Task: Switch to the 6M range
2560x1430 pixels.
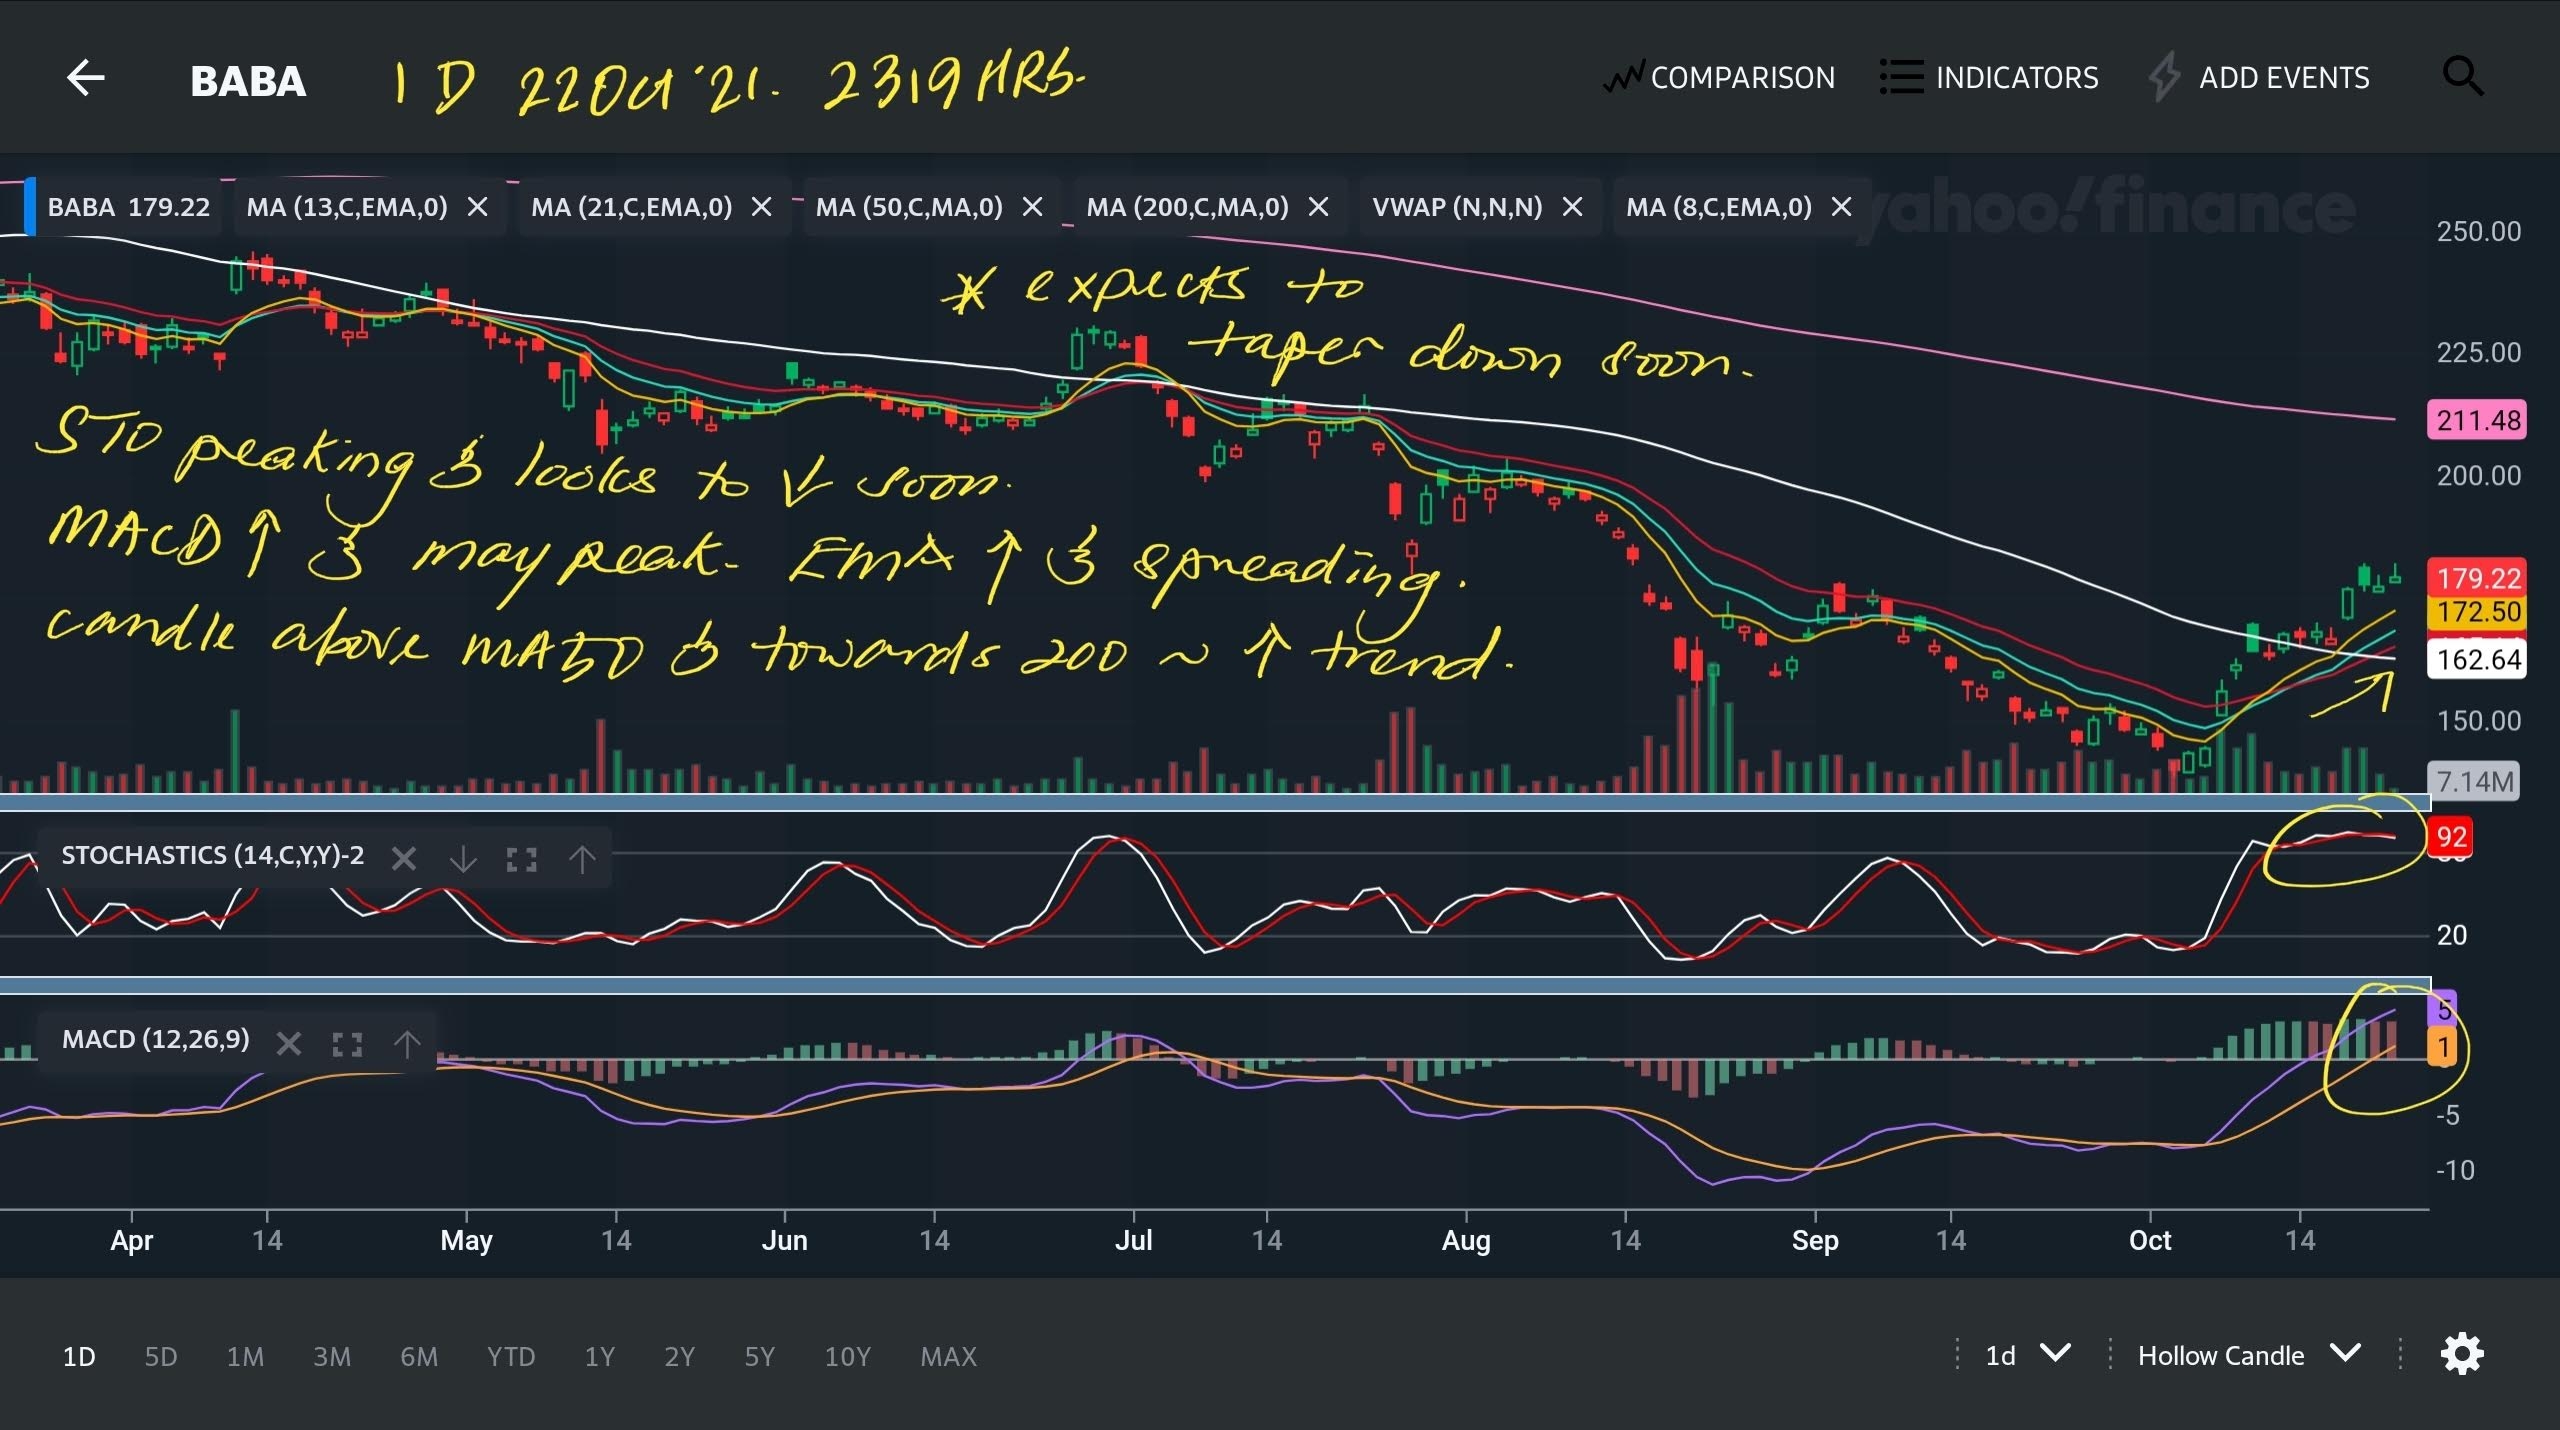Action: point(419,1356)
